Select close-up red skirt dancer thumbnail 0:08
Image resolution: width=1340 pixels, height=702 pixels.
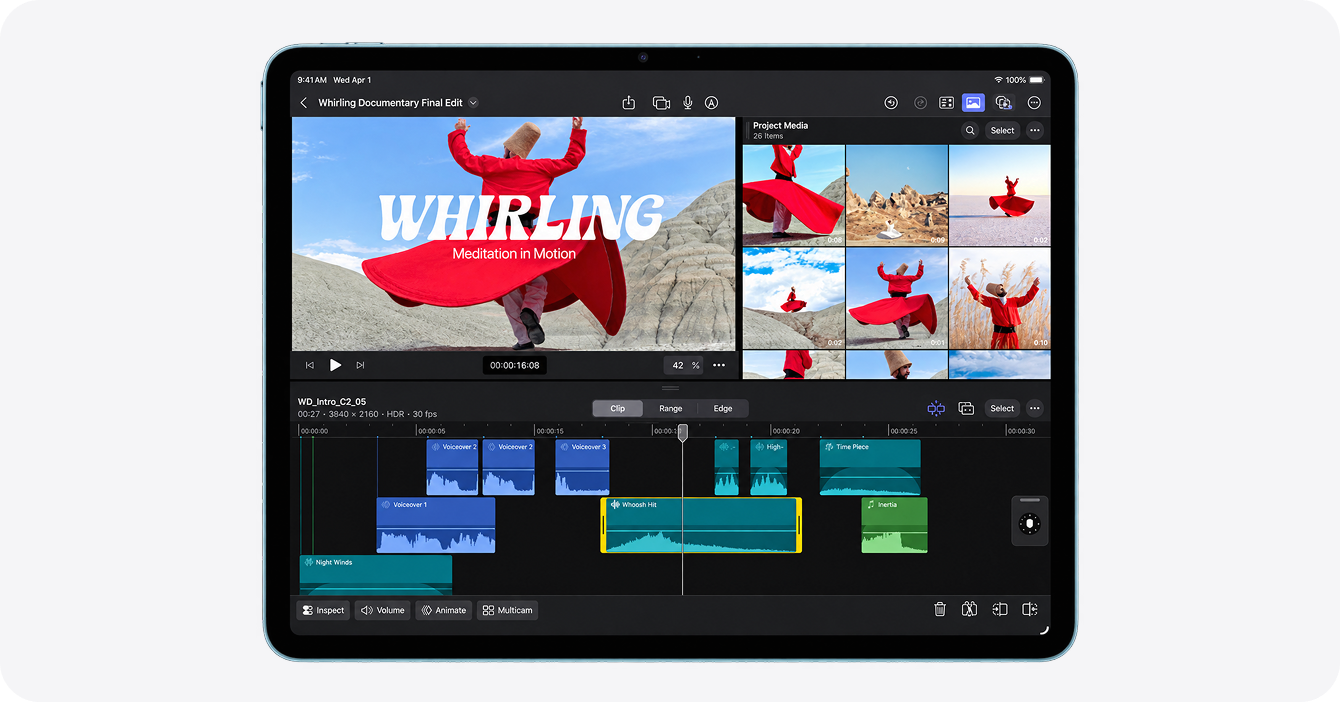click(793, 195)
